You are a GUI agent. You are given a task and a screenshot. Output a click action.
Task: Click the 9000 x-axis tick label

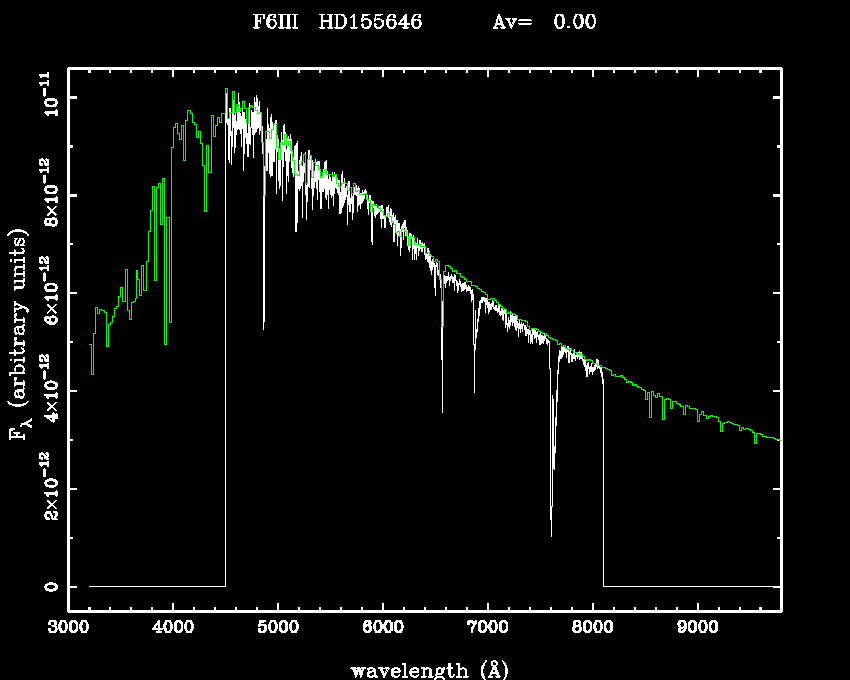(697, 631)
